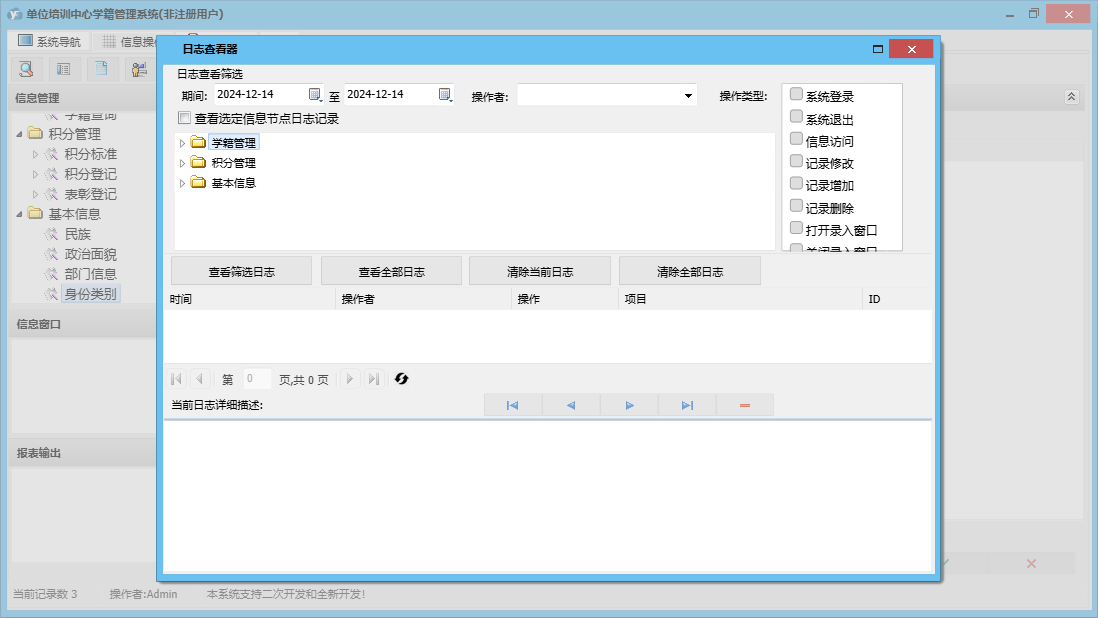Click the 项目 column header
This screenshot has width=1098, height=618.
click(742, 300)
